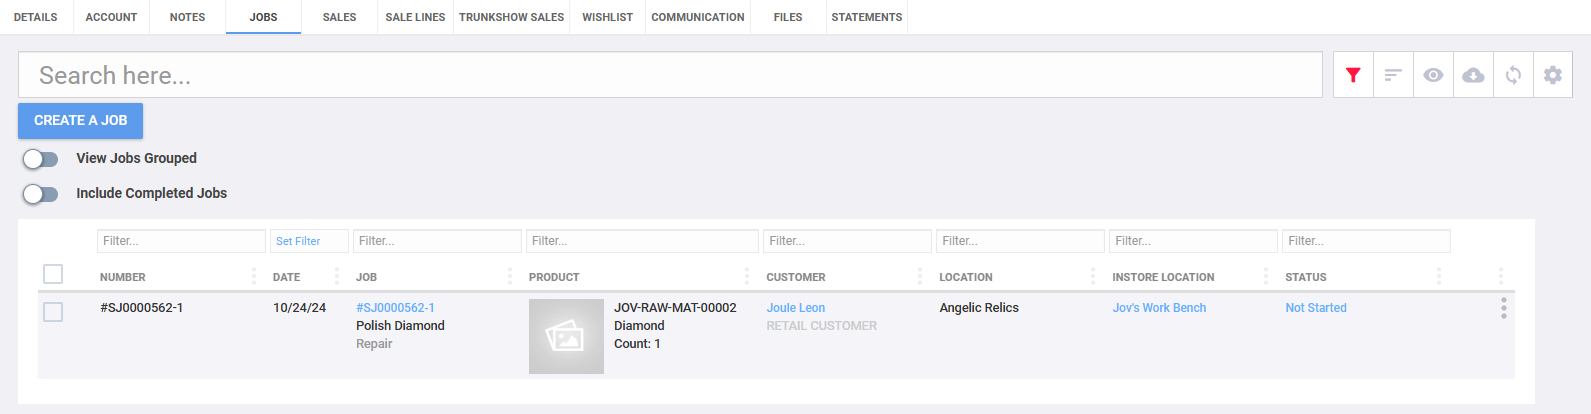Viewport: 1591px width, 414px height.
Task: Select the JOBS tab
Action: click(263, 17)
